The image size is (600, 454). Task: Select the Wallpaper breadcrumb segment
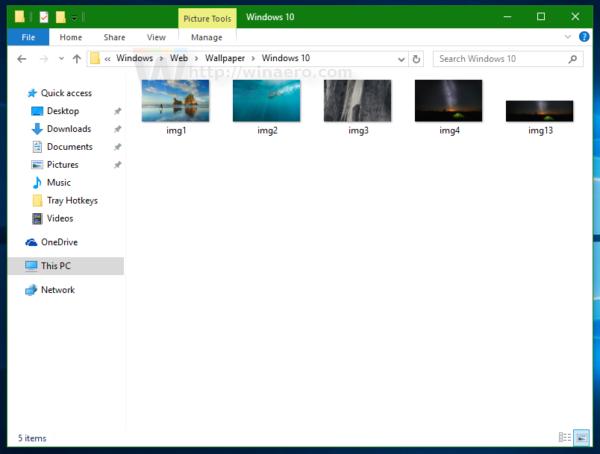[x=225, y=58]
